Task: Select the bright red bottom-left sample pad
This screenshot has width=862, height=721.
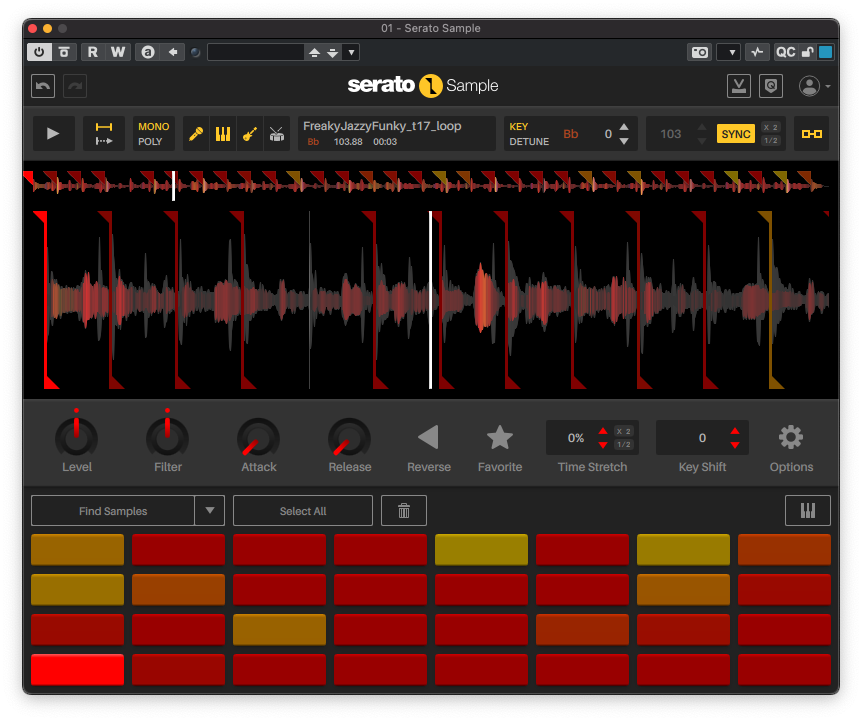Action: [78, 669]
